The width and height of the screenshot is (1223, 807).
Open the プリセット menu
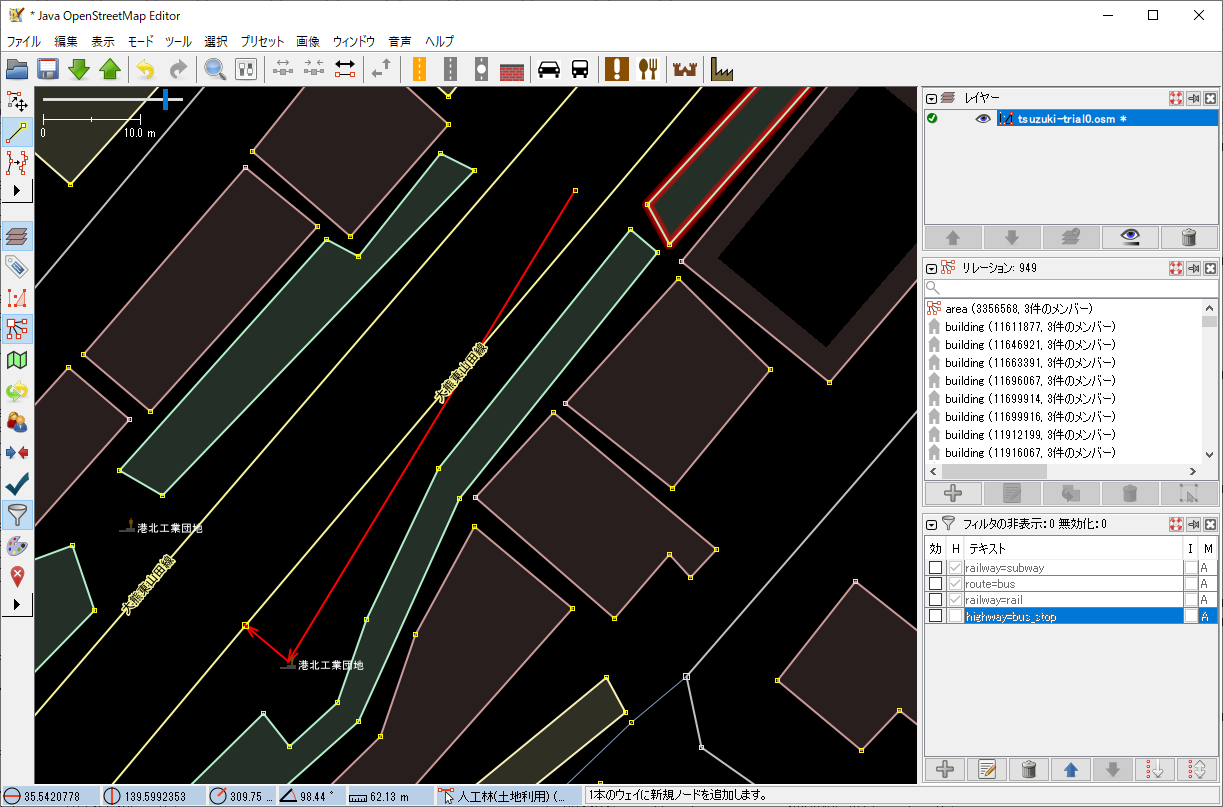[262, 42]
